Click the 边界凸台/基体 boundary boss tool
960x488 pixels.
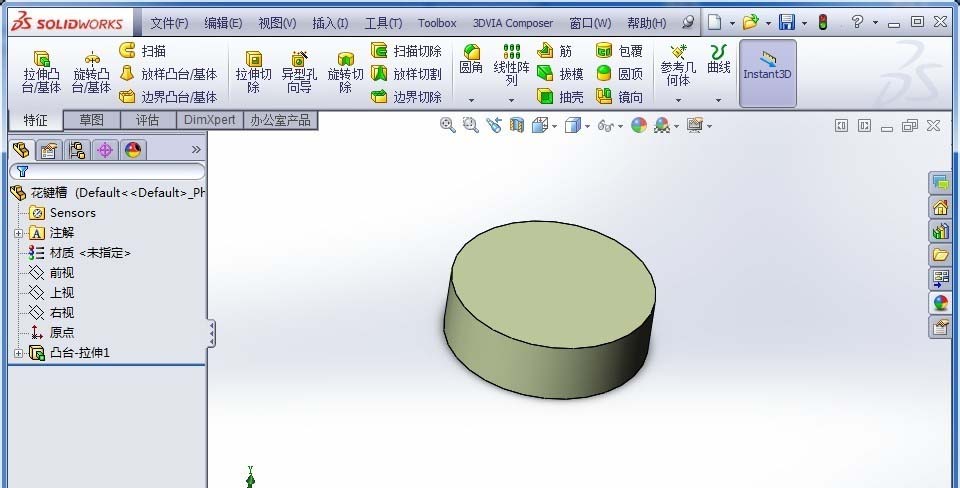168,97
